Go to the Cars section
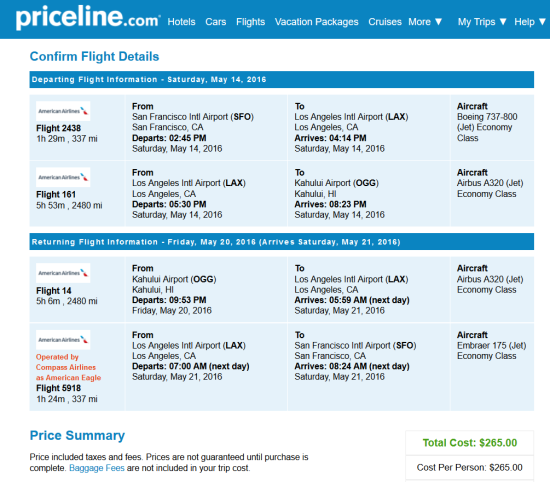 (216, 22)
